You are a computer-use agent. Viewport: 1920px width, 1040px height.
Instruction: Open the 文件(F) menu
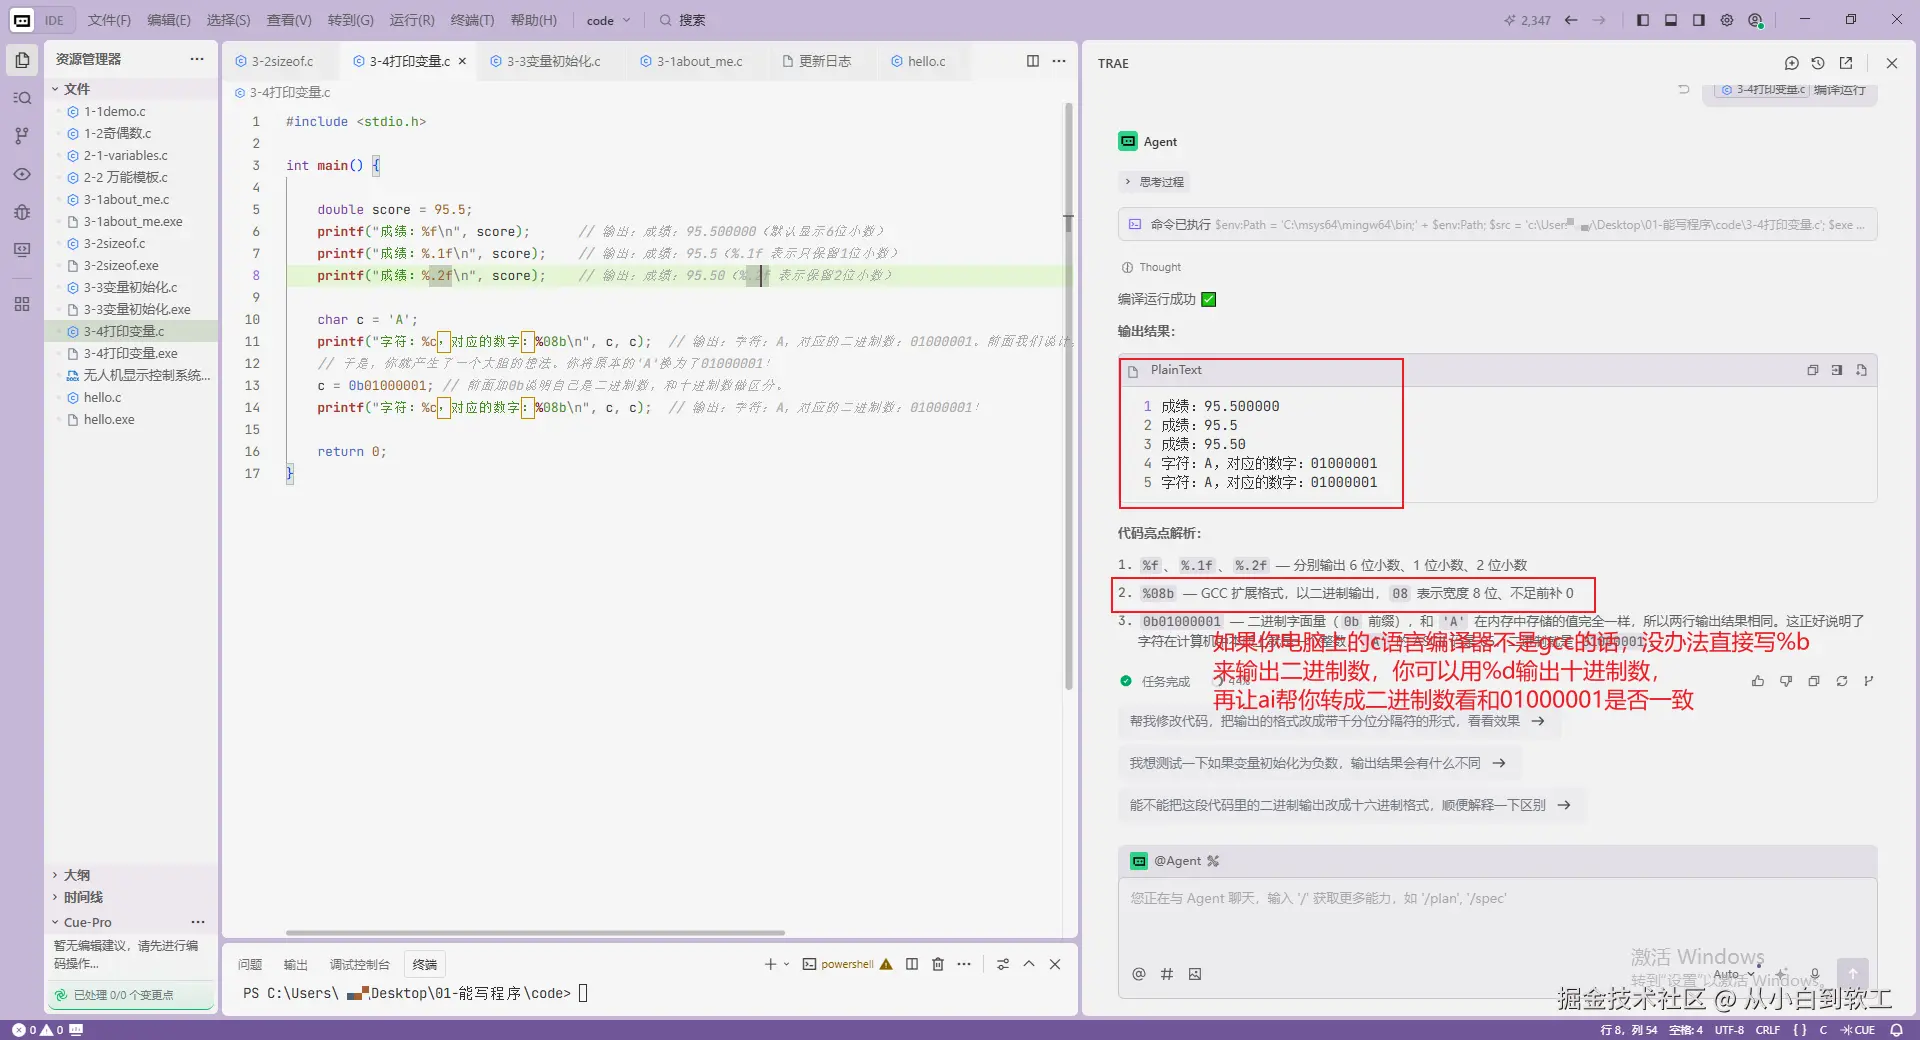pos(109,20)
